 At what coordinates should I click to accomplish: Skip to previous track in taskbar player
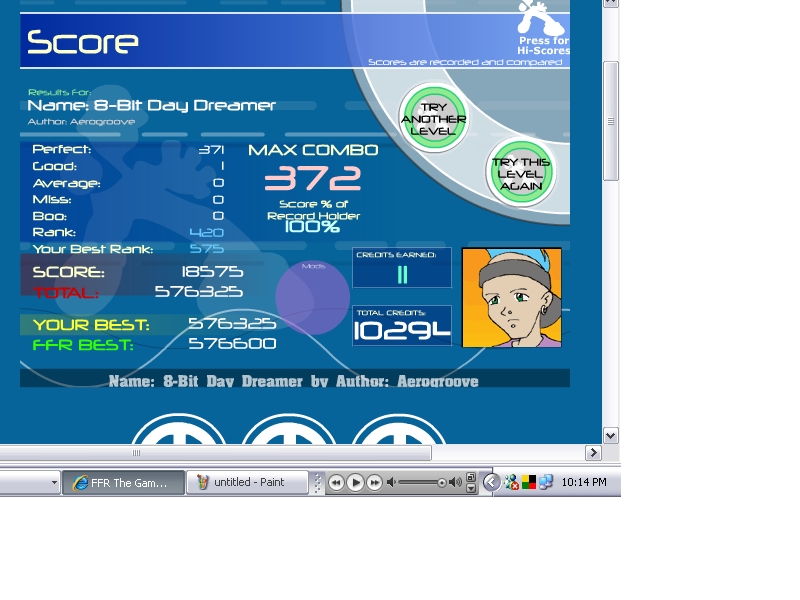[x=336, y=482]
